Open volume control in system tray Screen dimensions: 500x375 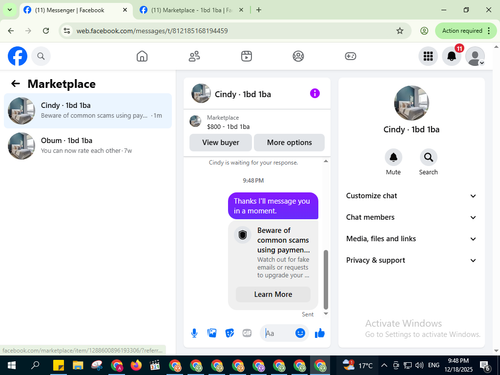[419, 365]
